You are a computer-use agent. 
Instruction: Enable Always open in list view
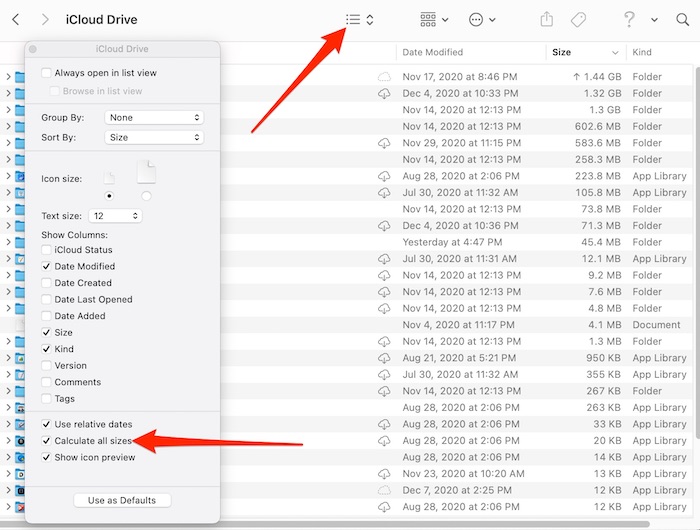(46, 73)
